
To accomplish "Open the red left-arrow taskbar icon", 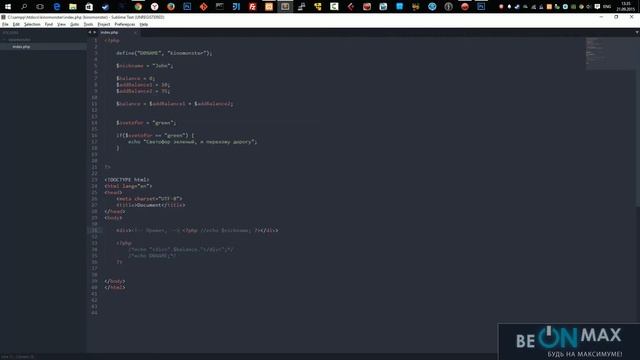I will coord(351,7).
